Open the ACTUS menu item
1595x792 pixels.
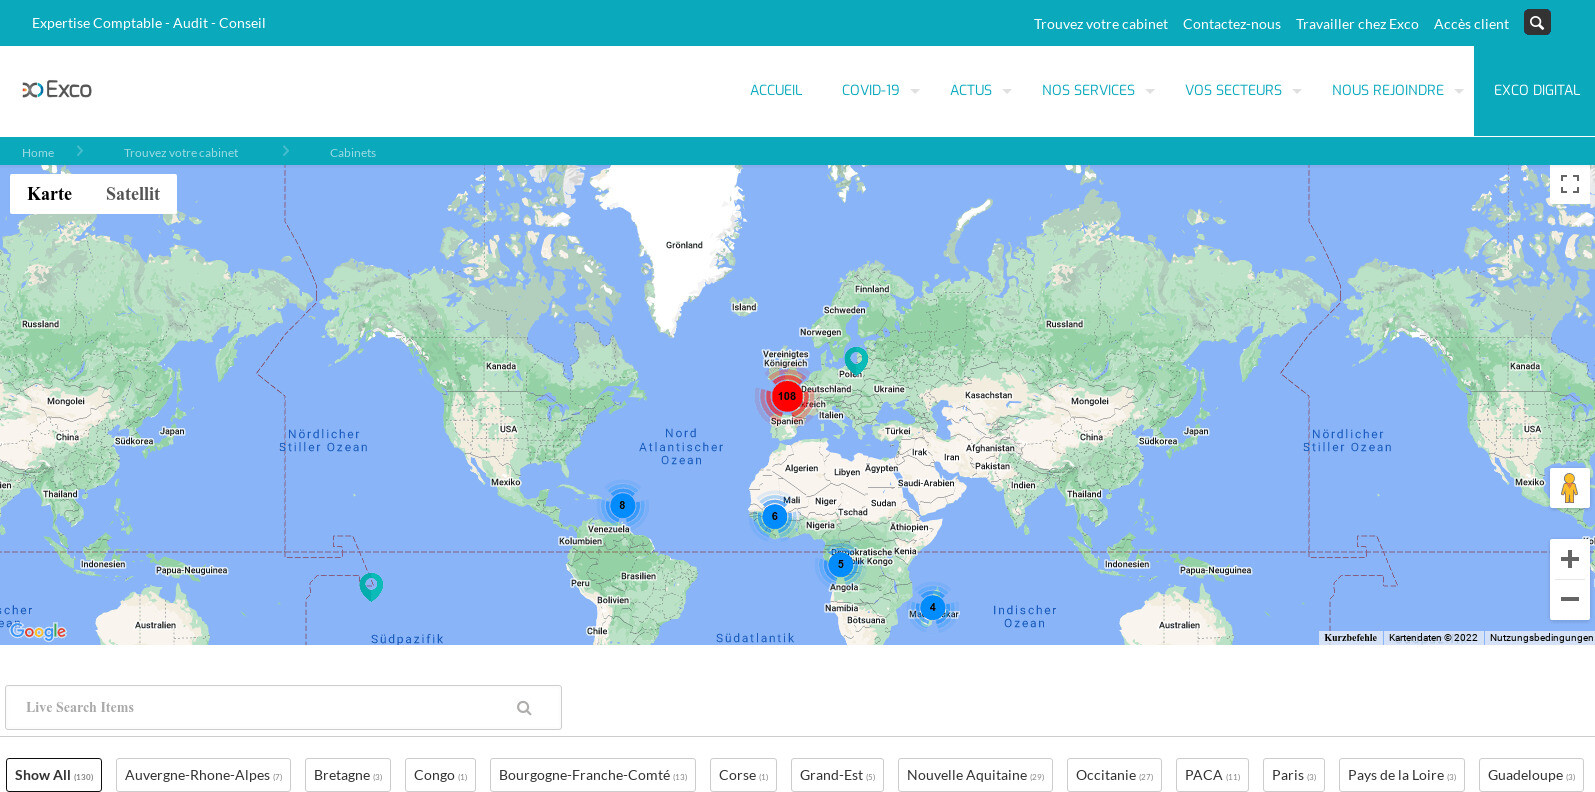(971, 90)
